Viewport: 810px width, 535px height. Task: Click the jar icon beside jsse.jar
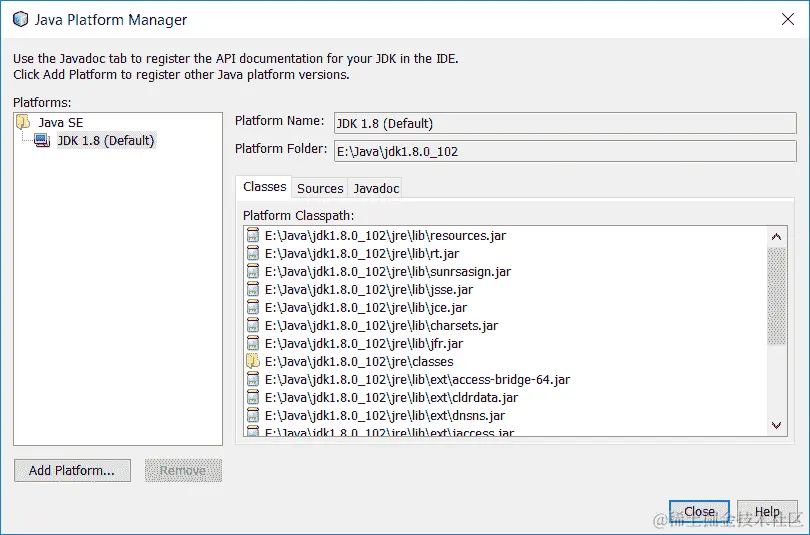(x=253, y=290)
